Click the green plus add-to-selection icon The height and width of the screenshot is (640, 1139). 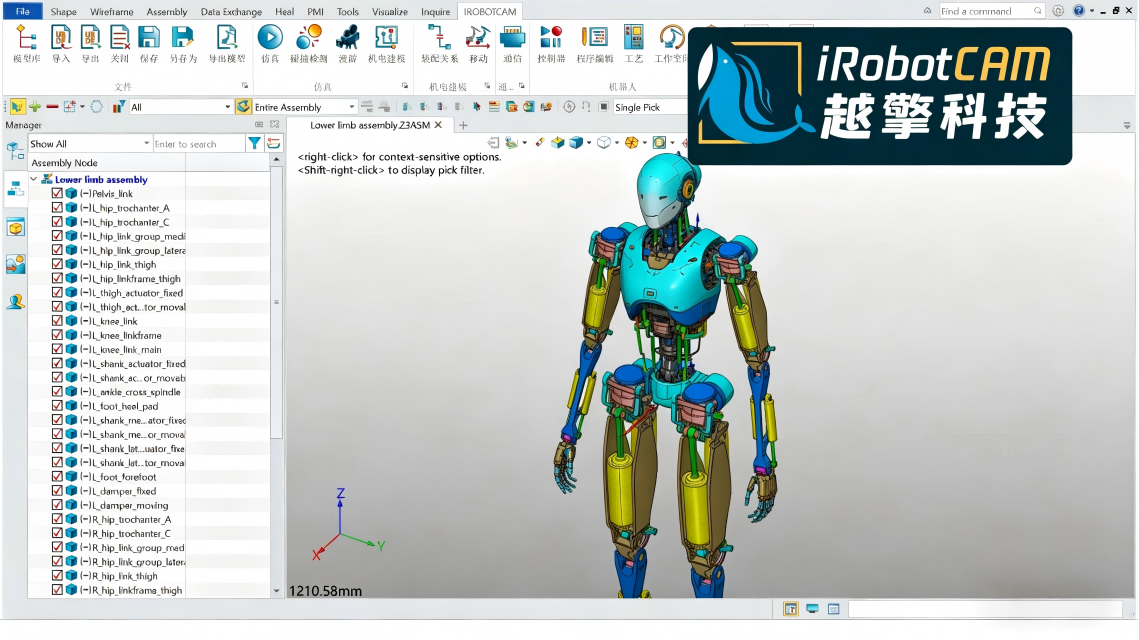[x=35, y=107]
